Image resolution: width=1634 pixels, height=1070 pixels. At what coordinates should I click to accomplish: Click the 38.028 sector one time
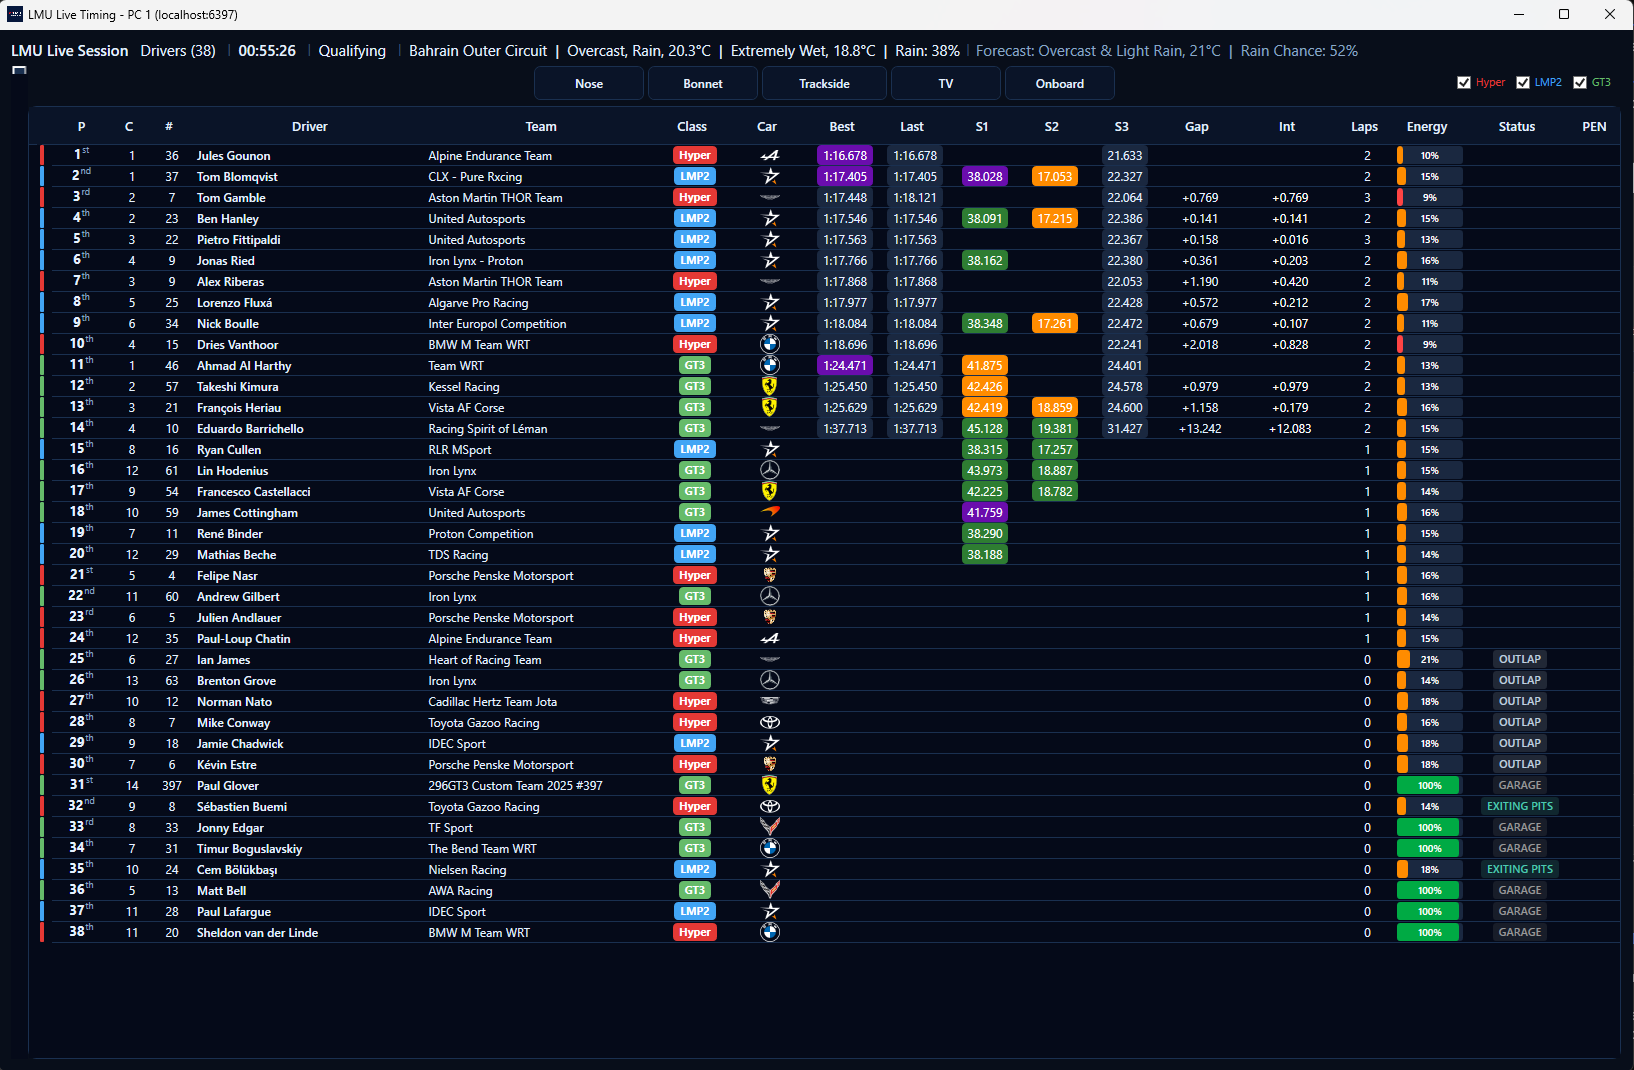pos(985,177)
